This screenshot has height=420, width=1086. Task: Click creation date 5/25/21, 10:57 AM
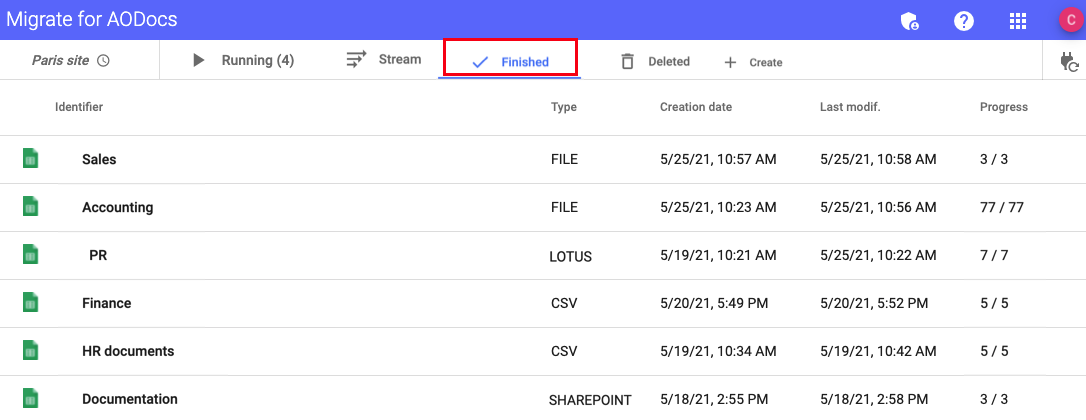point(718,159)
